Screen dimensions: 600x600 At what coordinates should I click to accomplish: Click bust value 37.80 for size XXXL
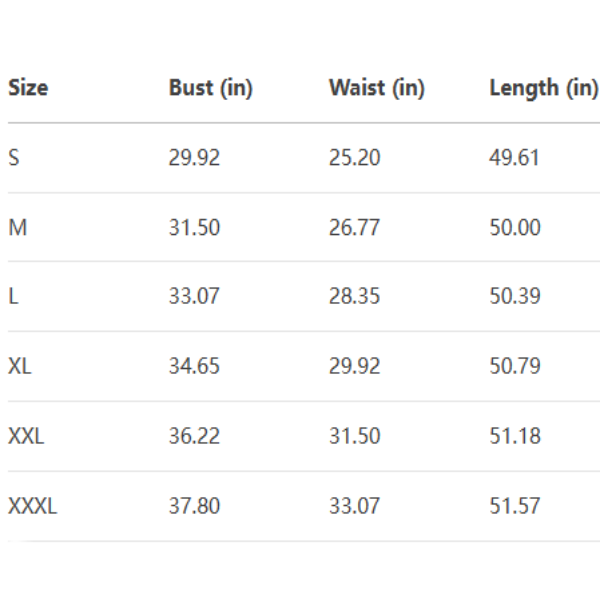194,506
